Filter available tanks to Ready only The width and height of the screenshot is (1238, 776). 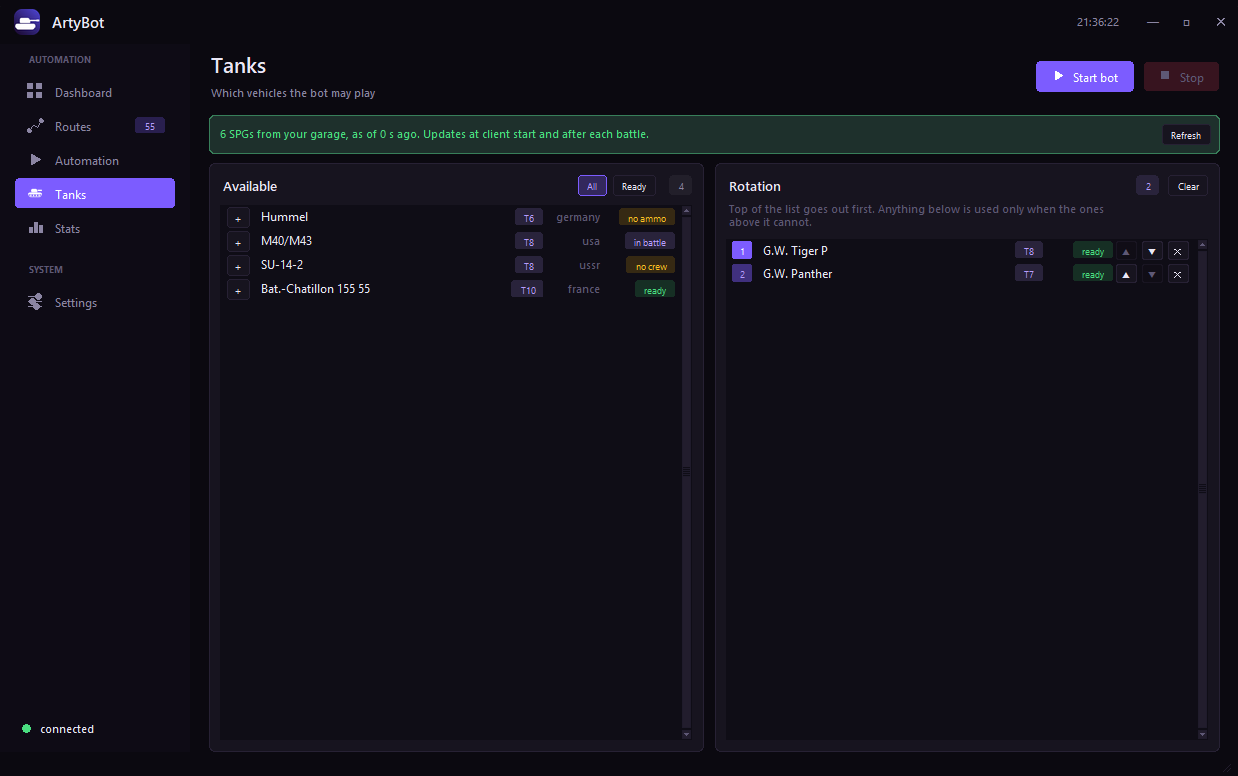click(634, 186)
